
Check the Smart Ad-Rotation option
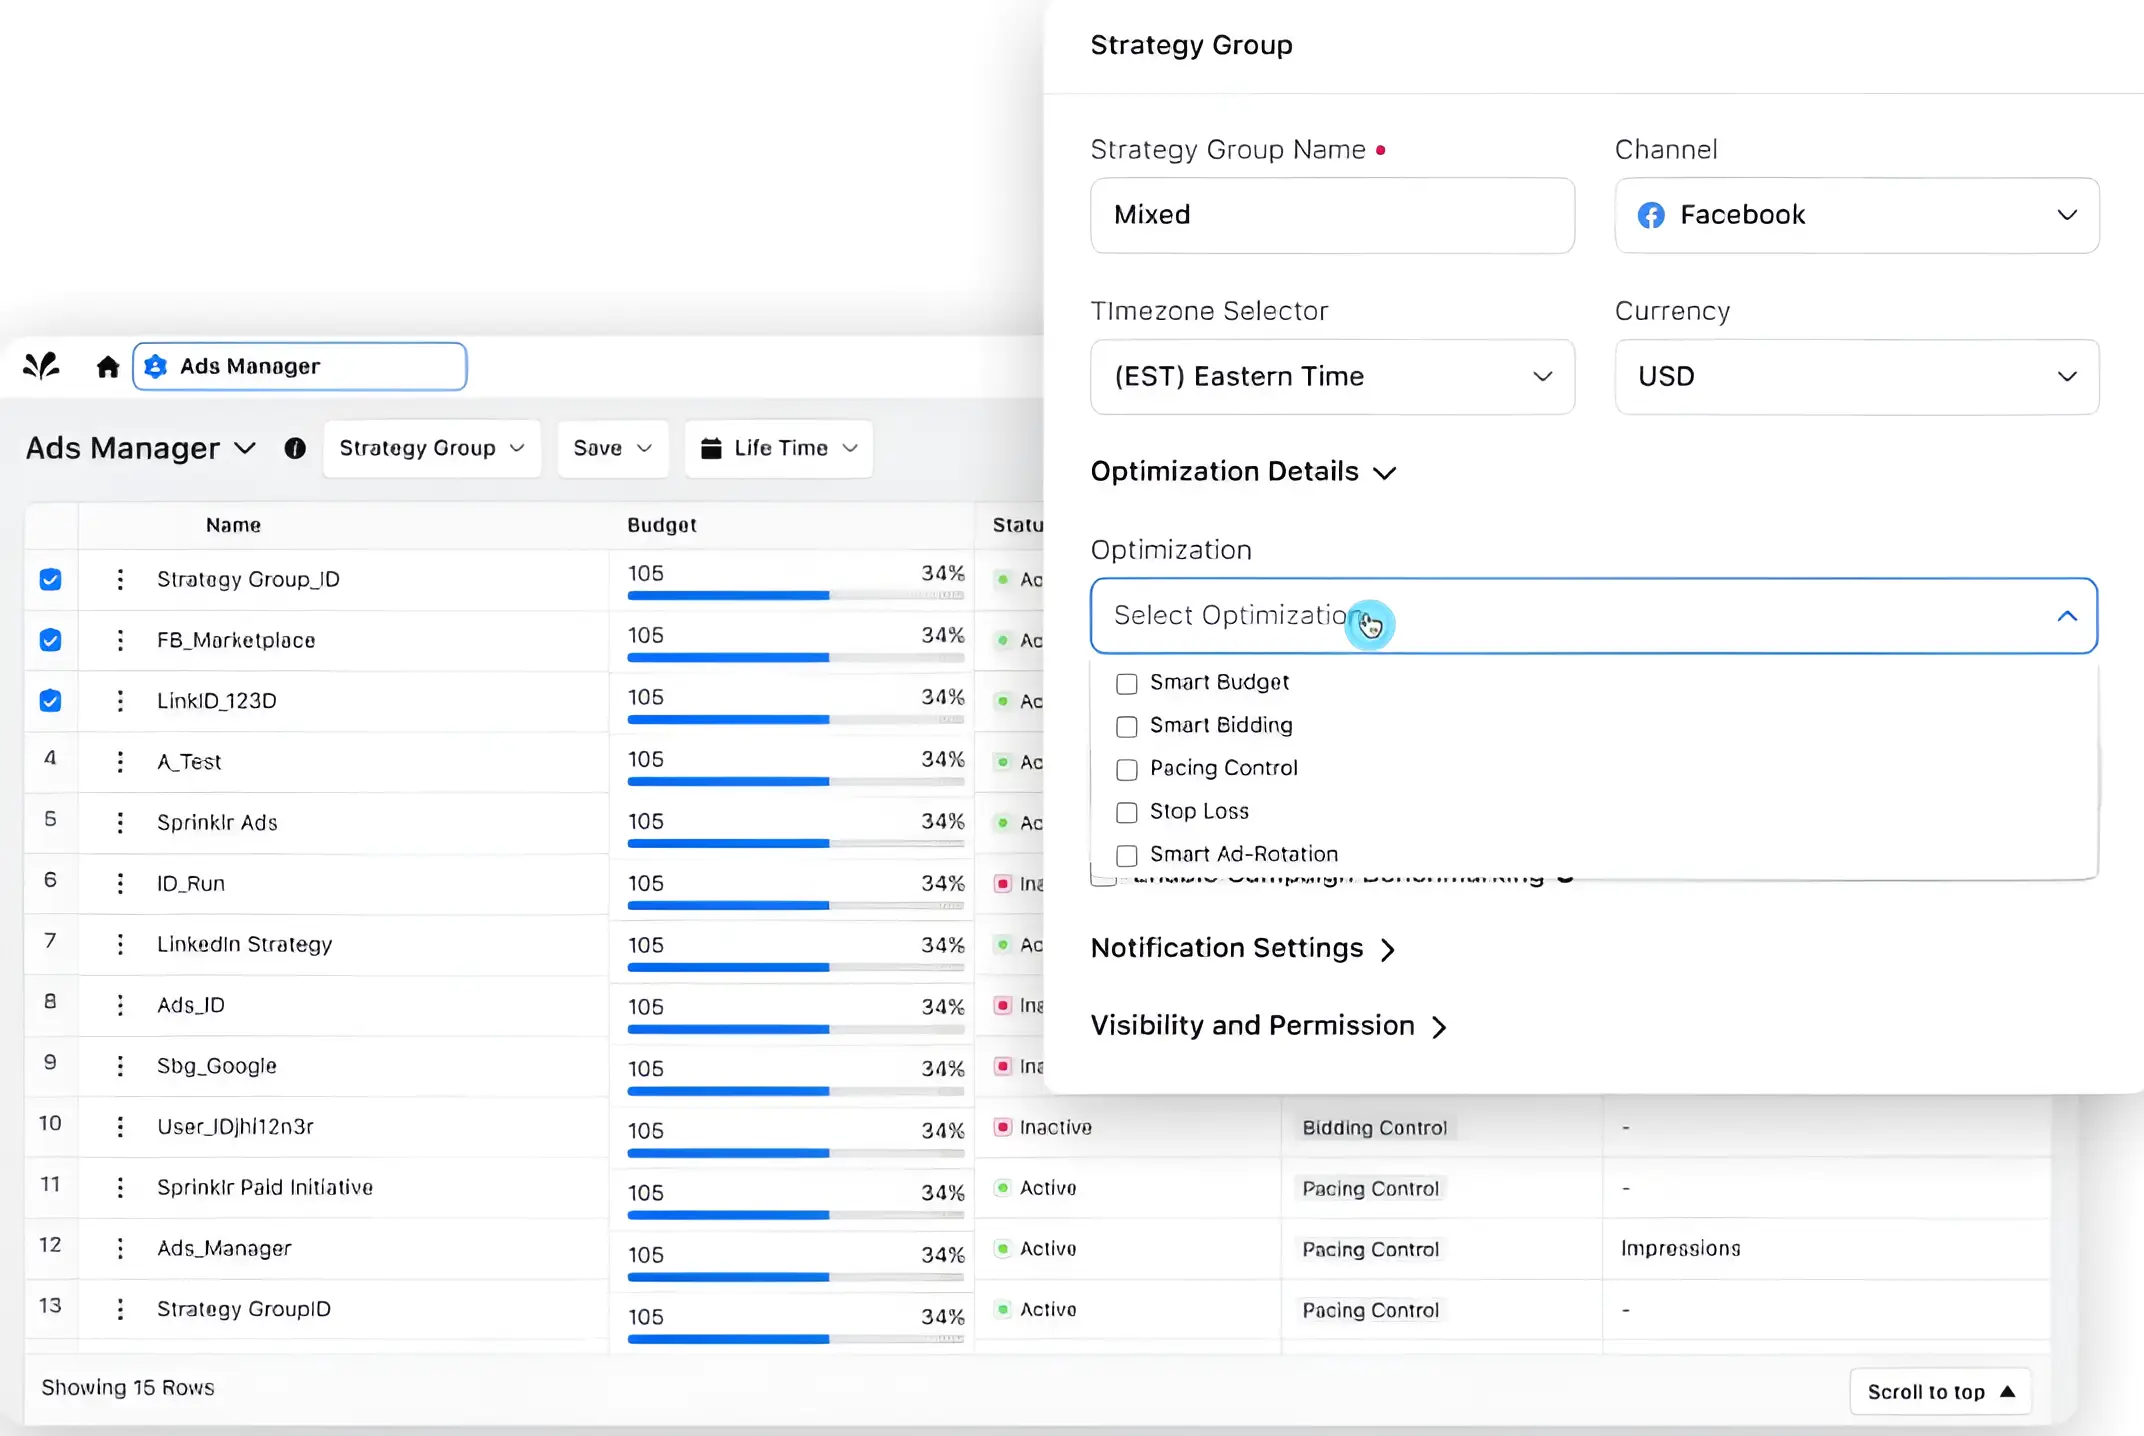click(x=1127, y=856)
